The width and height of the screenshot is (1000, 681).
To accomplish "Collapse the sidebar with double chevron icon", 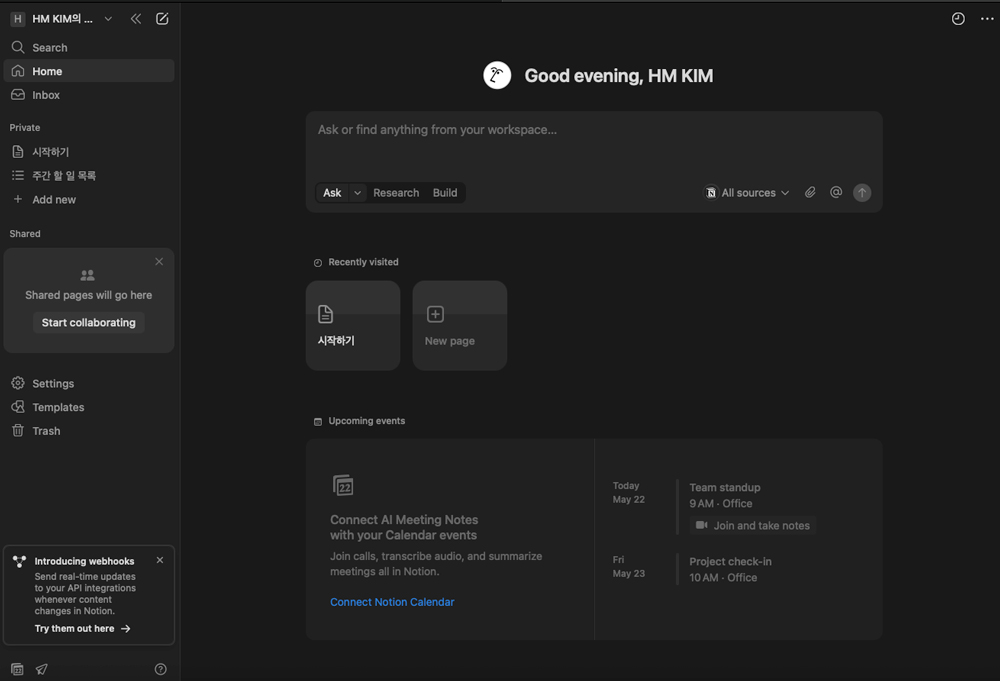I will coord(136,19).
